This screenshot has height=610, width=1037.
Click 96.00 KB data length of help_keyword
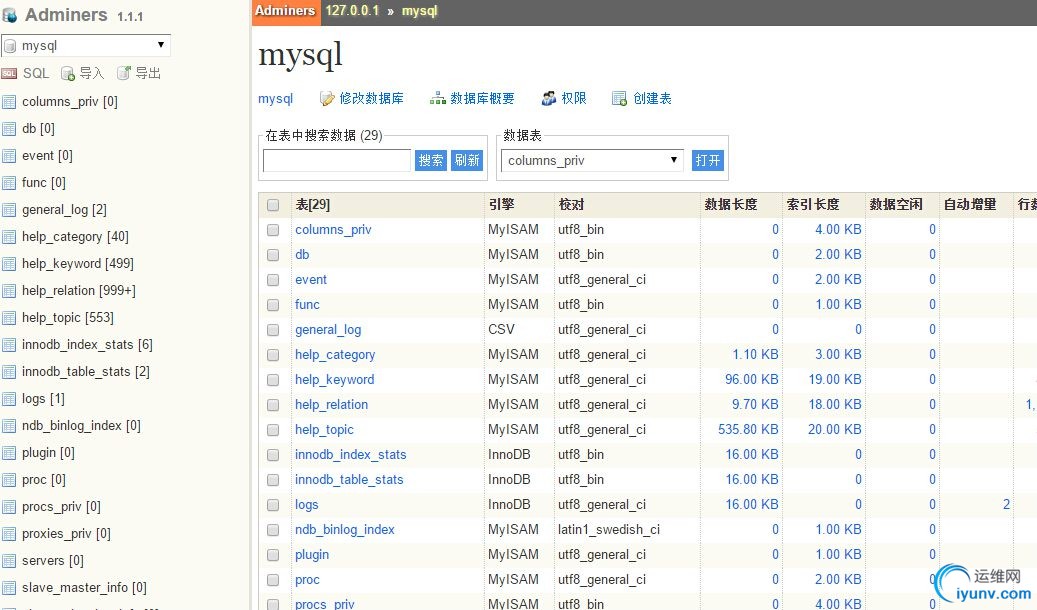(751, 380)
